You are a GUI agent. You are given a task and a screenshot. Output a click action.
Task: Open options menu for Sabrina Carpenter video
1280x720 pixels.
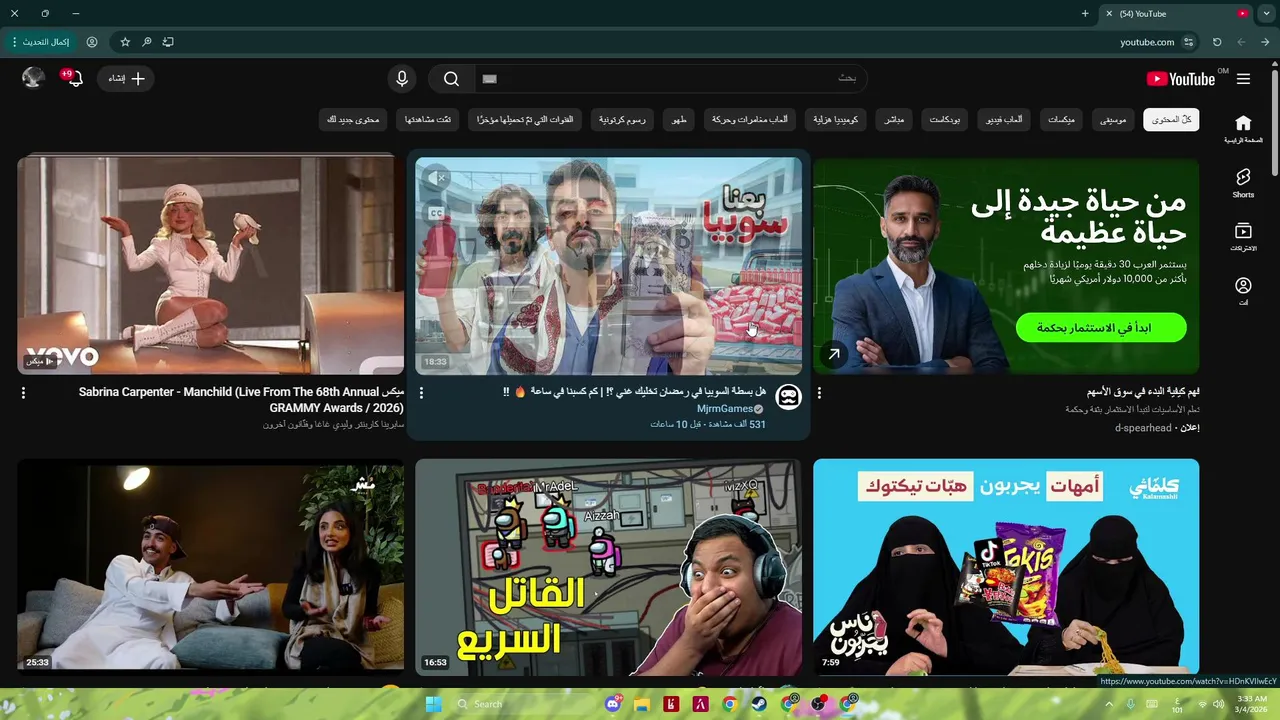23,393
